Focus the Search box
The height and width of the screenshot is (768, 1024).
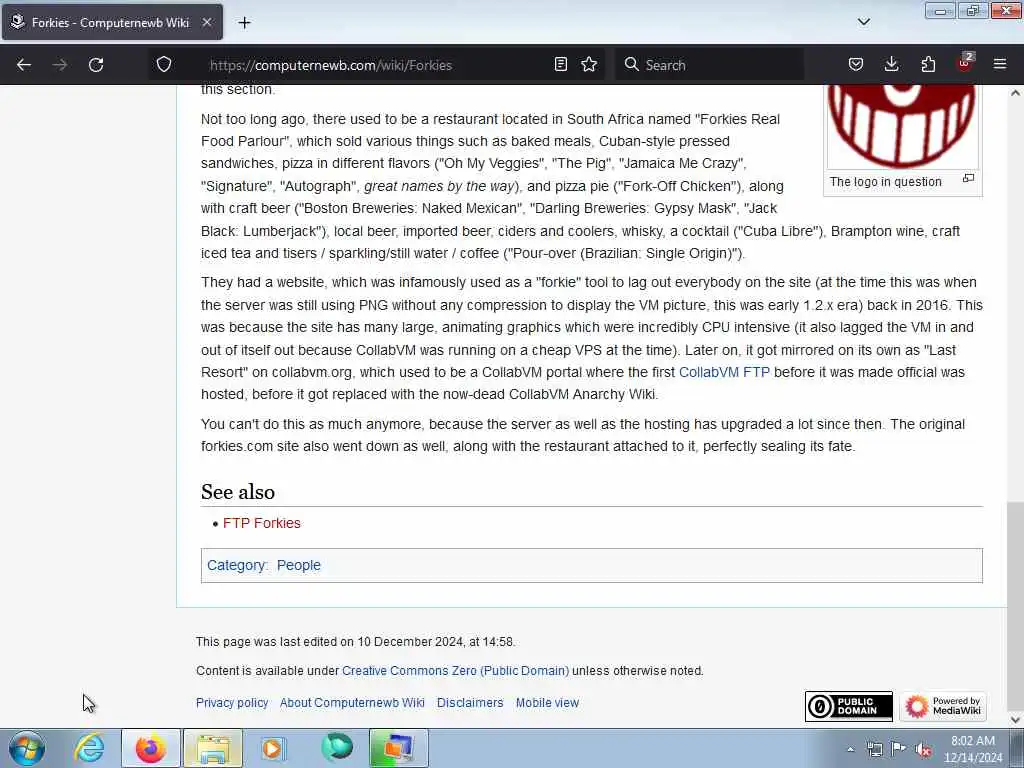click(709, 65)
